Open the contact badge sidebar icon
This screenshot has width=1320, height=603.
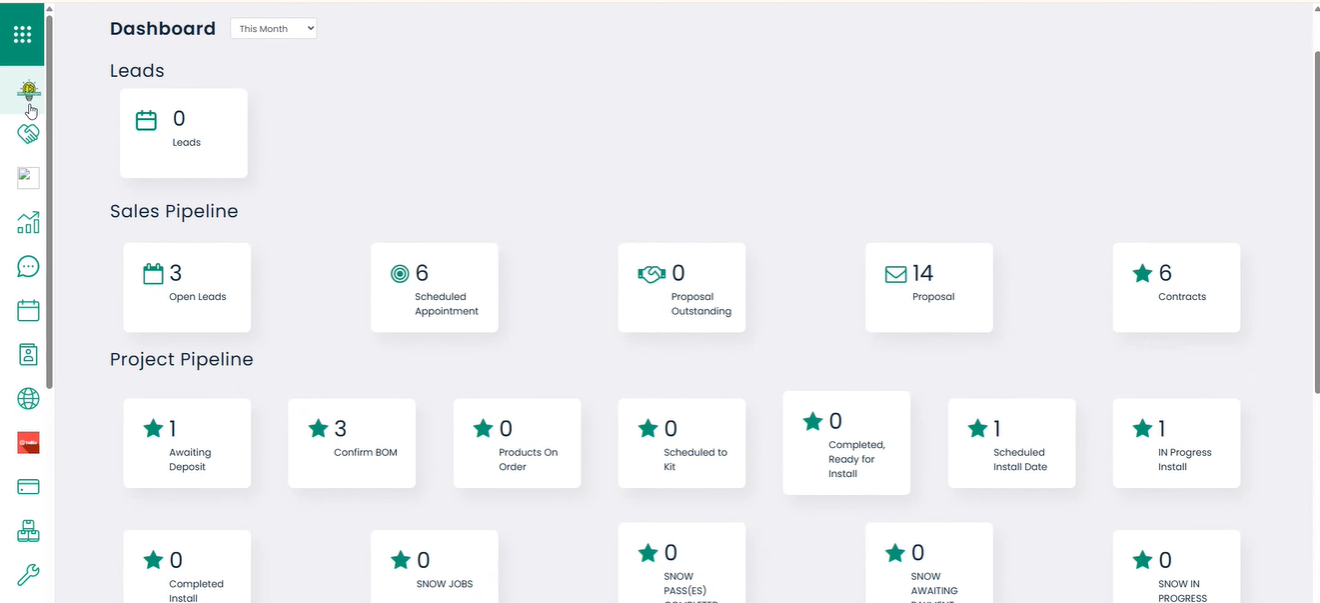[28, 354]
